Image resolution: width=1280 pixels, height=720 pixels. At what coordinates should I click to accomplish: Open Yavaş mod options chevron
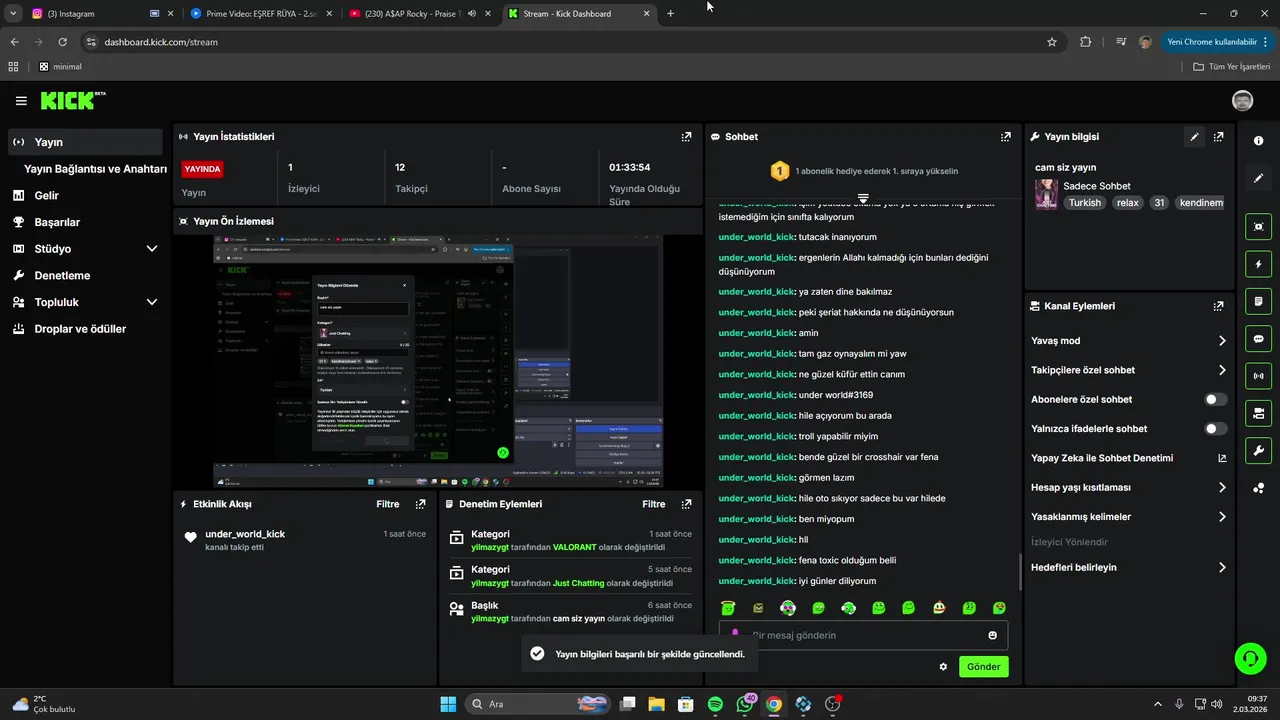(1222, 341)
